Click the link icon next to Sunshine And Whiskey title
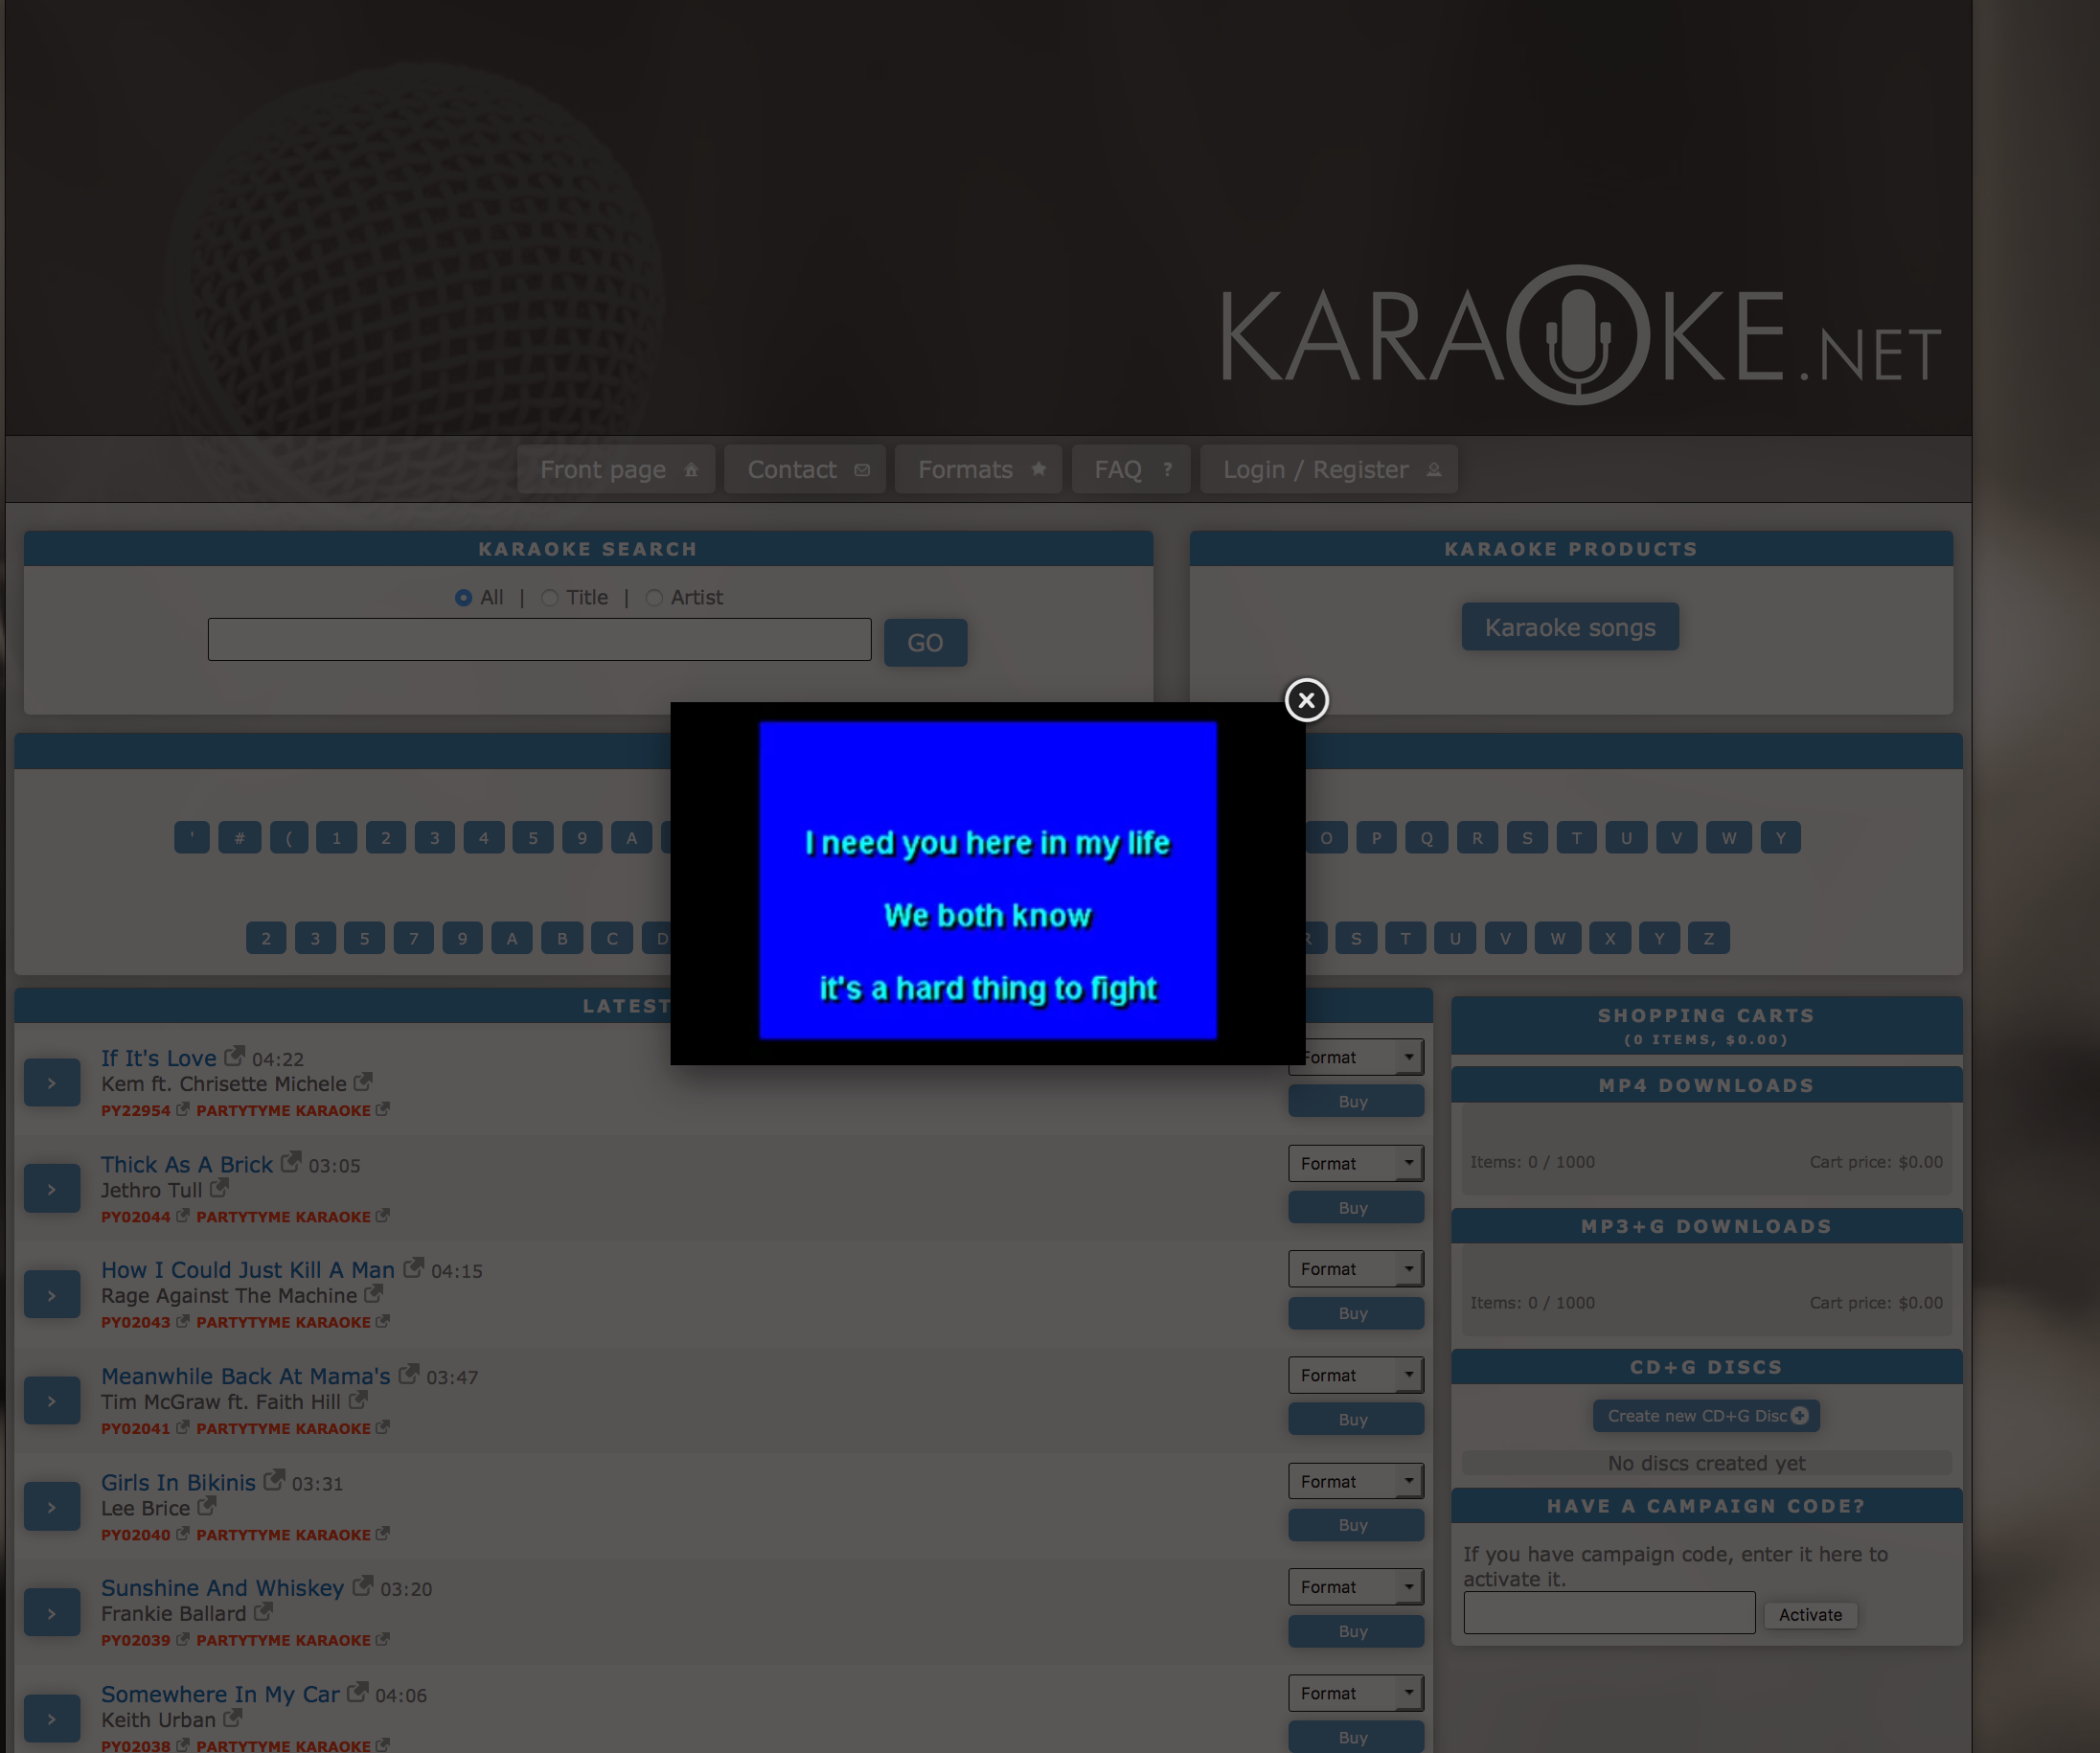Viewport: 2100px width, 1753px height. point(362,1586)
